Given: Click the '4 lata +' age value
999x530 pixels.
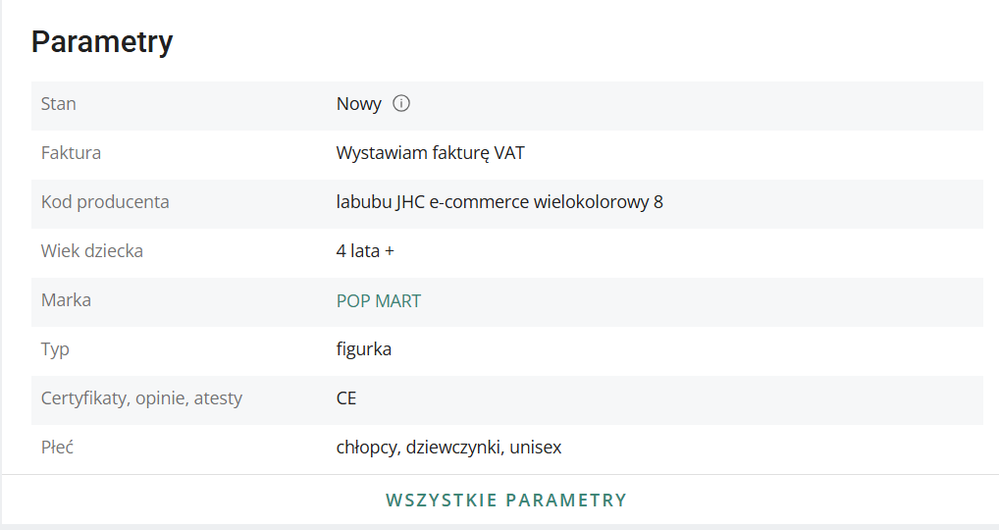Looking at the screenshot, I should click(x=365, y=251).
